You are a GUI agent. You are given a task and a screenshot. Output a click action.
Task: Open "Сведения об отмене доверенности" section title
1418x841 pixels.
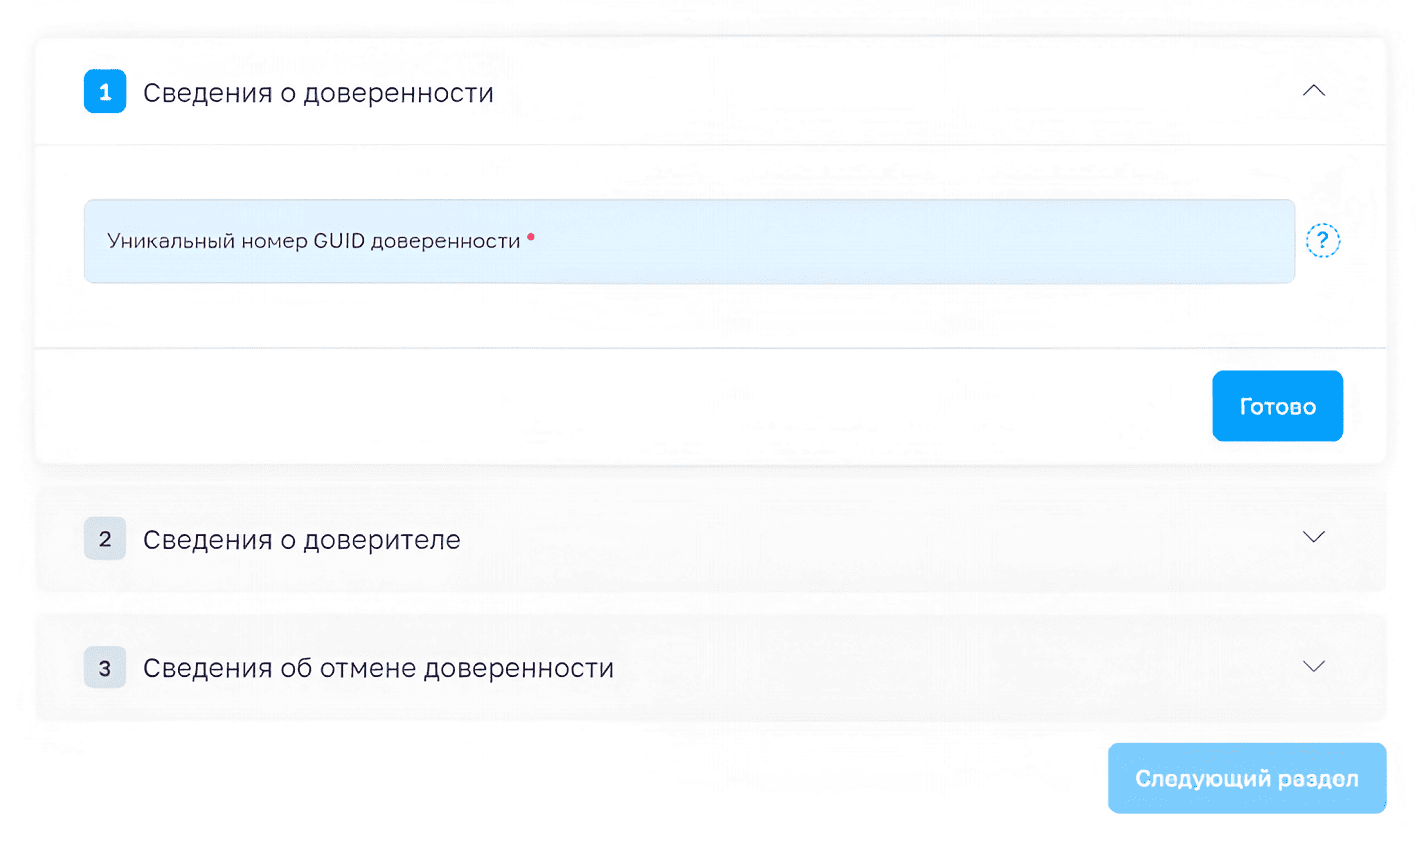378,668
